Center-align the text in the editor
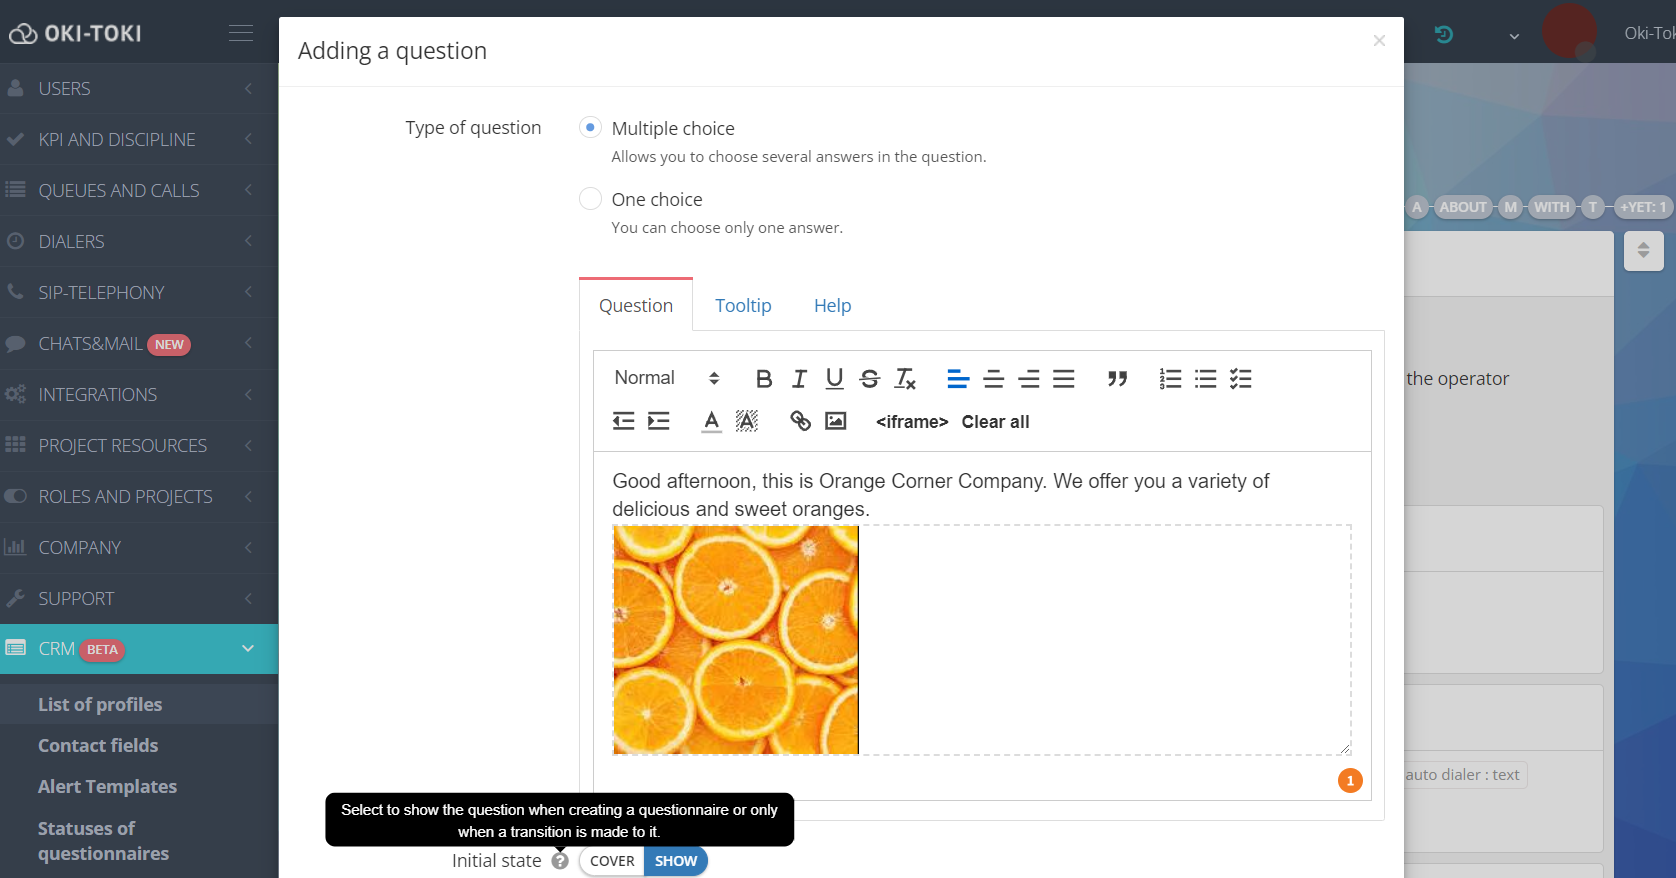The height and width of the screenshot is (878, 1676). coord(993,379)
